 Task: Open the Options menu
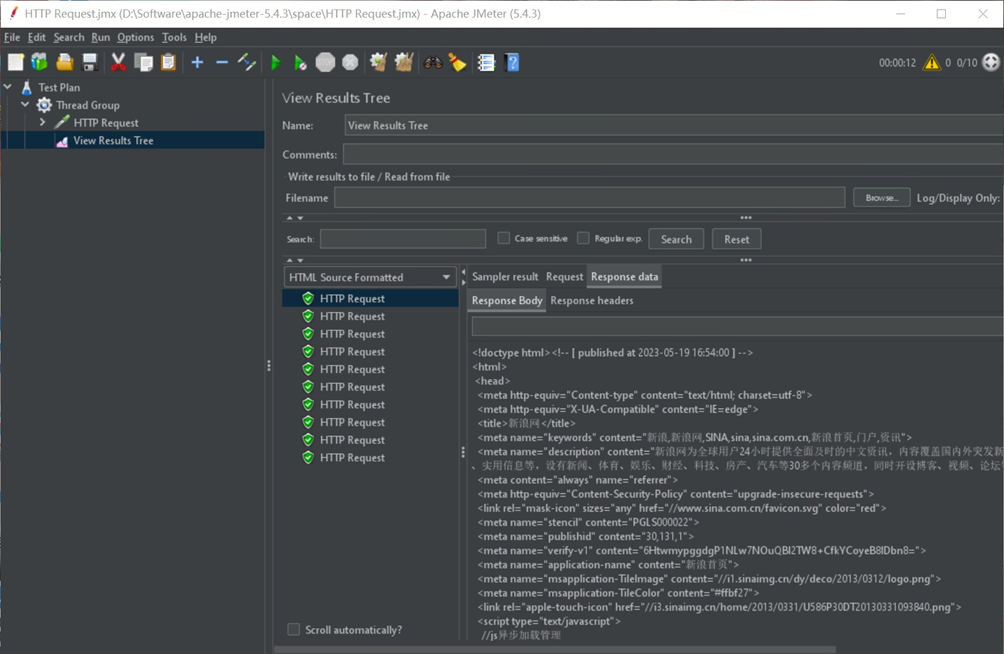[135, 37]
